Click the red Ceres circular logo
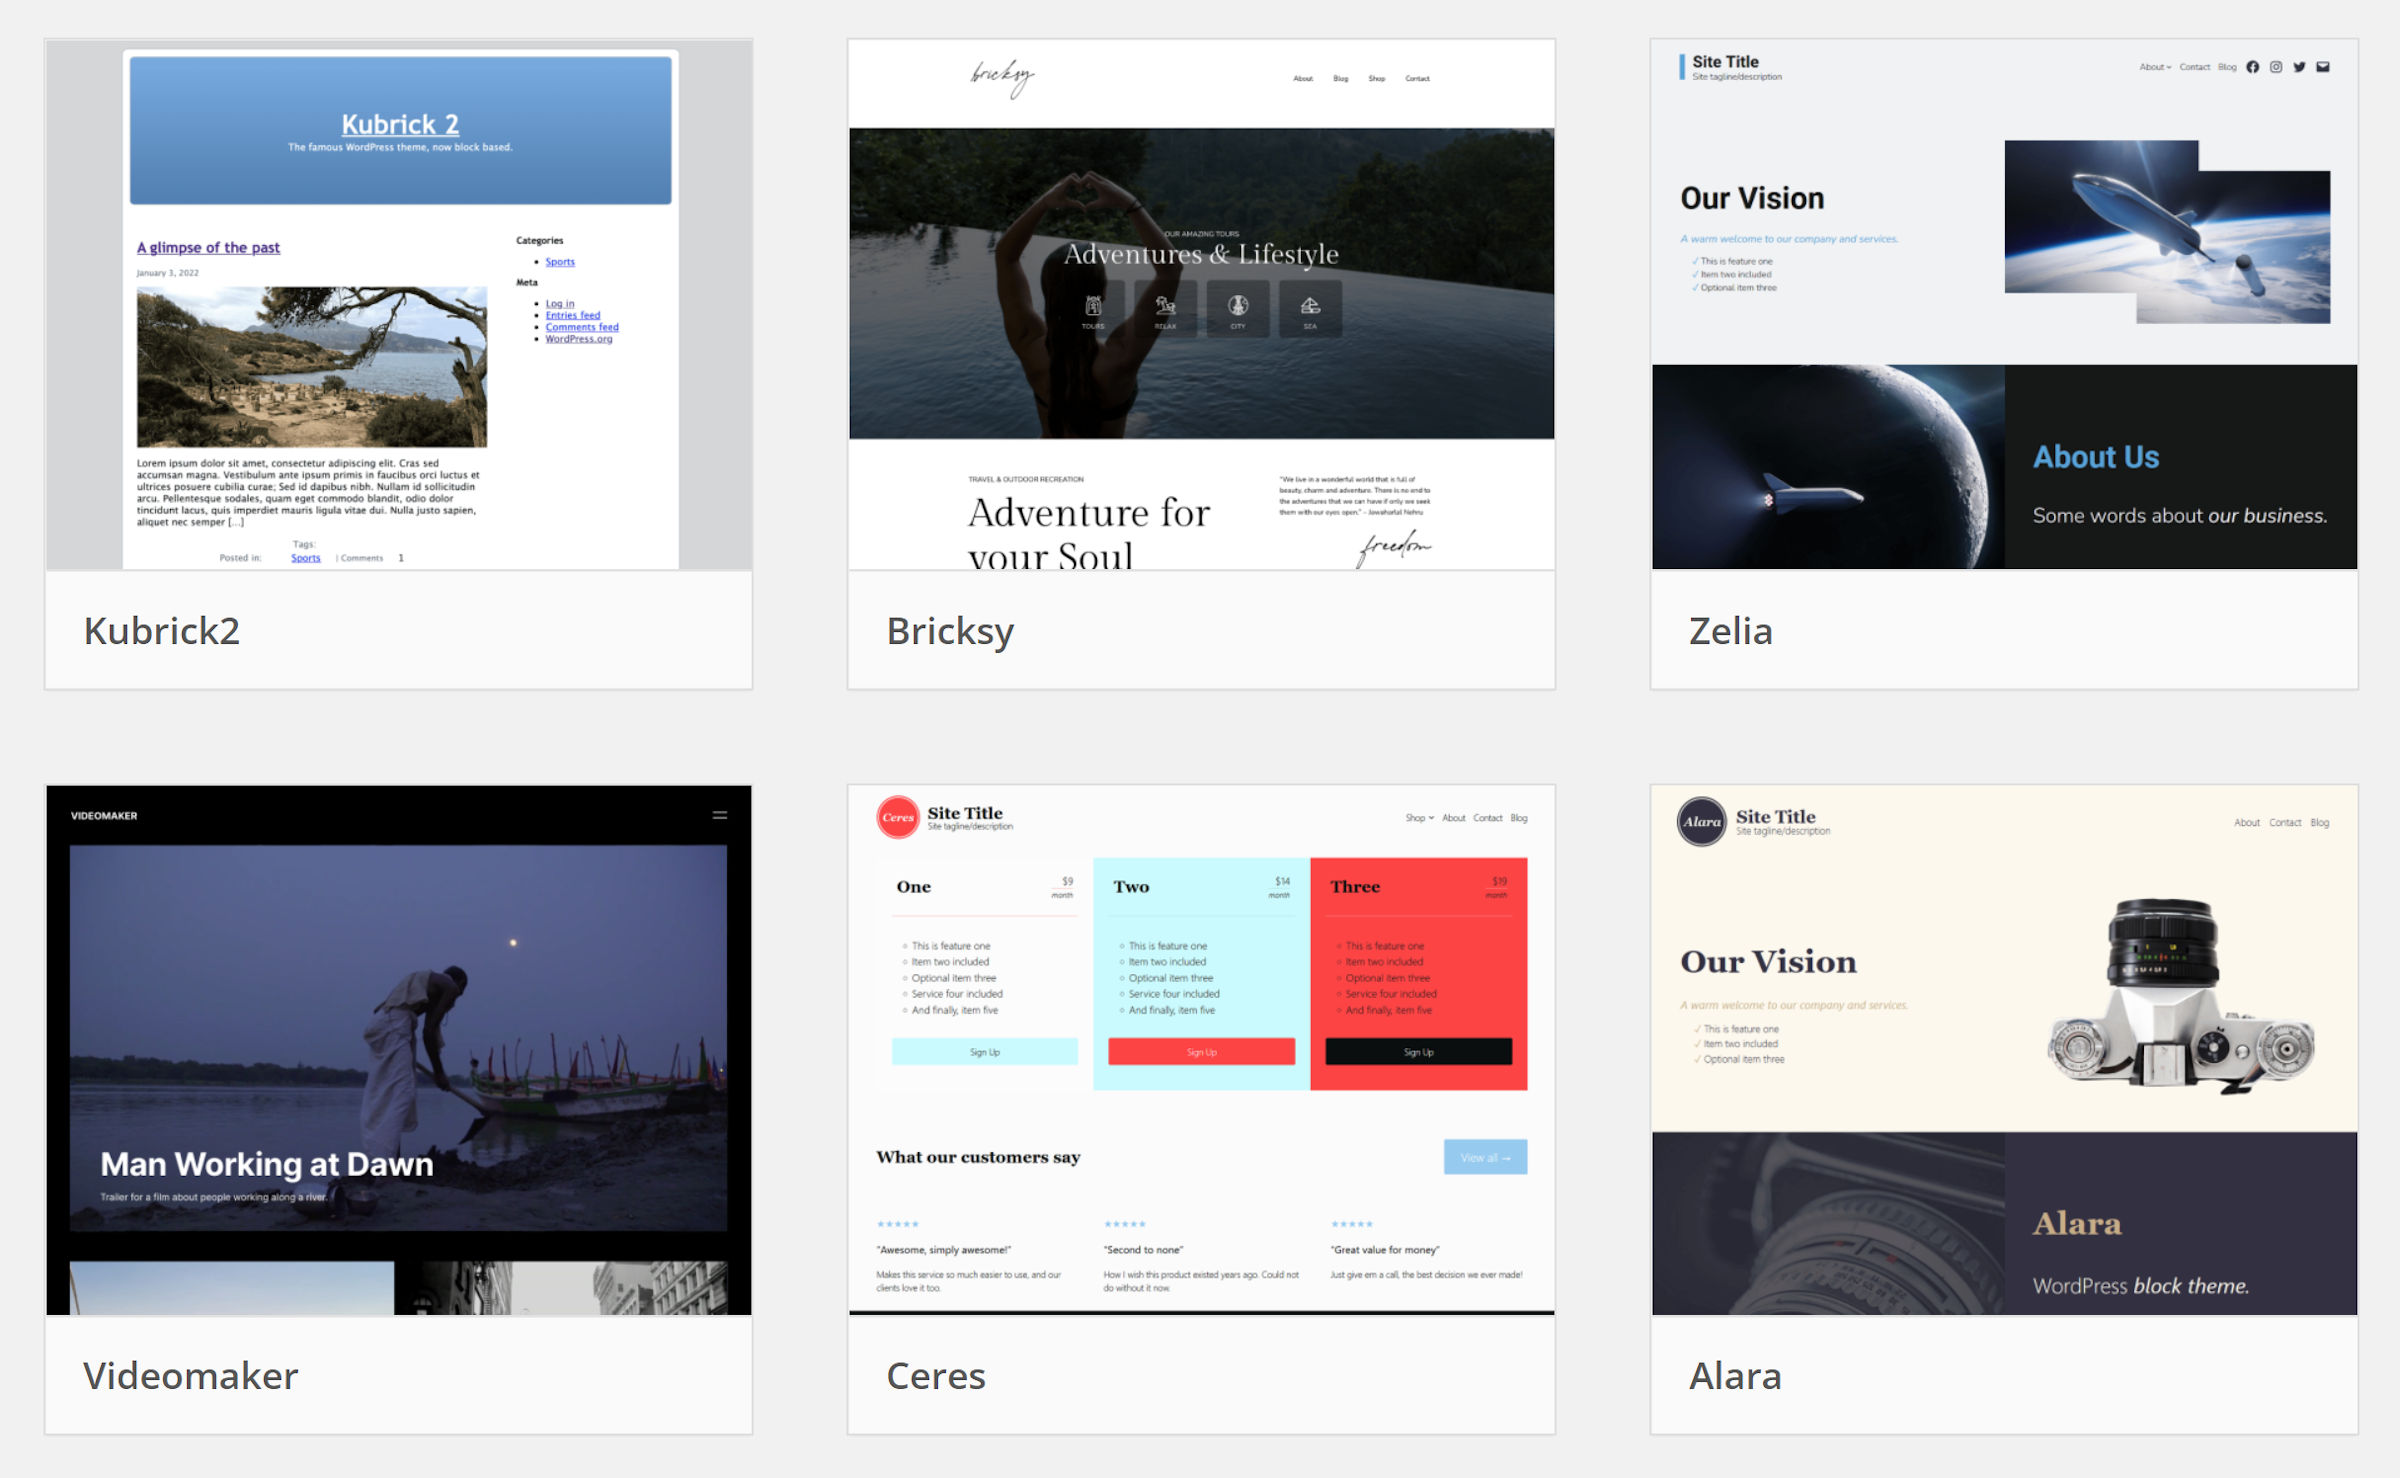The width and height of the screenshot is (2400, 1478). click(897, 817)
